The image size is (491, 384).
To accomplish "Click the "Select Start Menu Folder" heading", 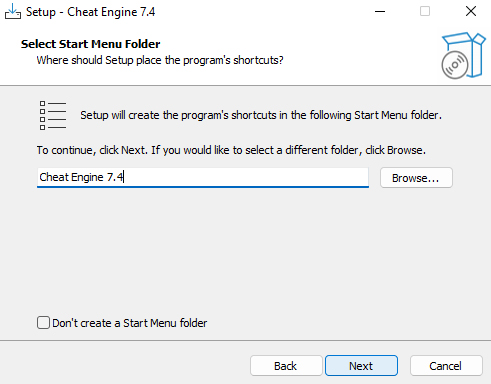I will click(91, 44).
